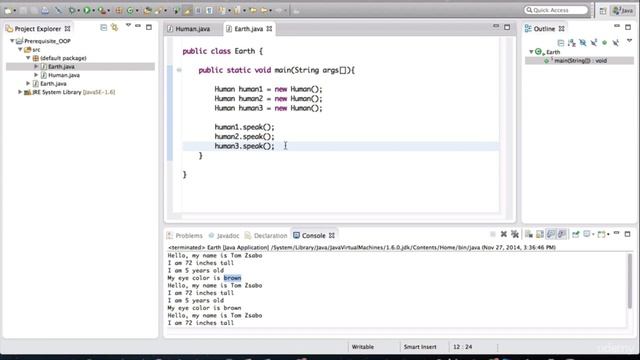Launch Debug with the bug icon
The image size is (640, 360).
tap(72, 11)
